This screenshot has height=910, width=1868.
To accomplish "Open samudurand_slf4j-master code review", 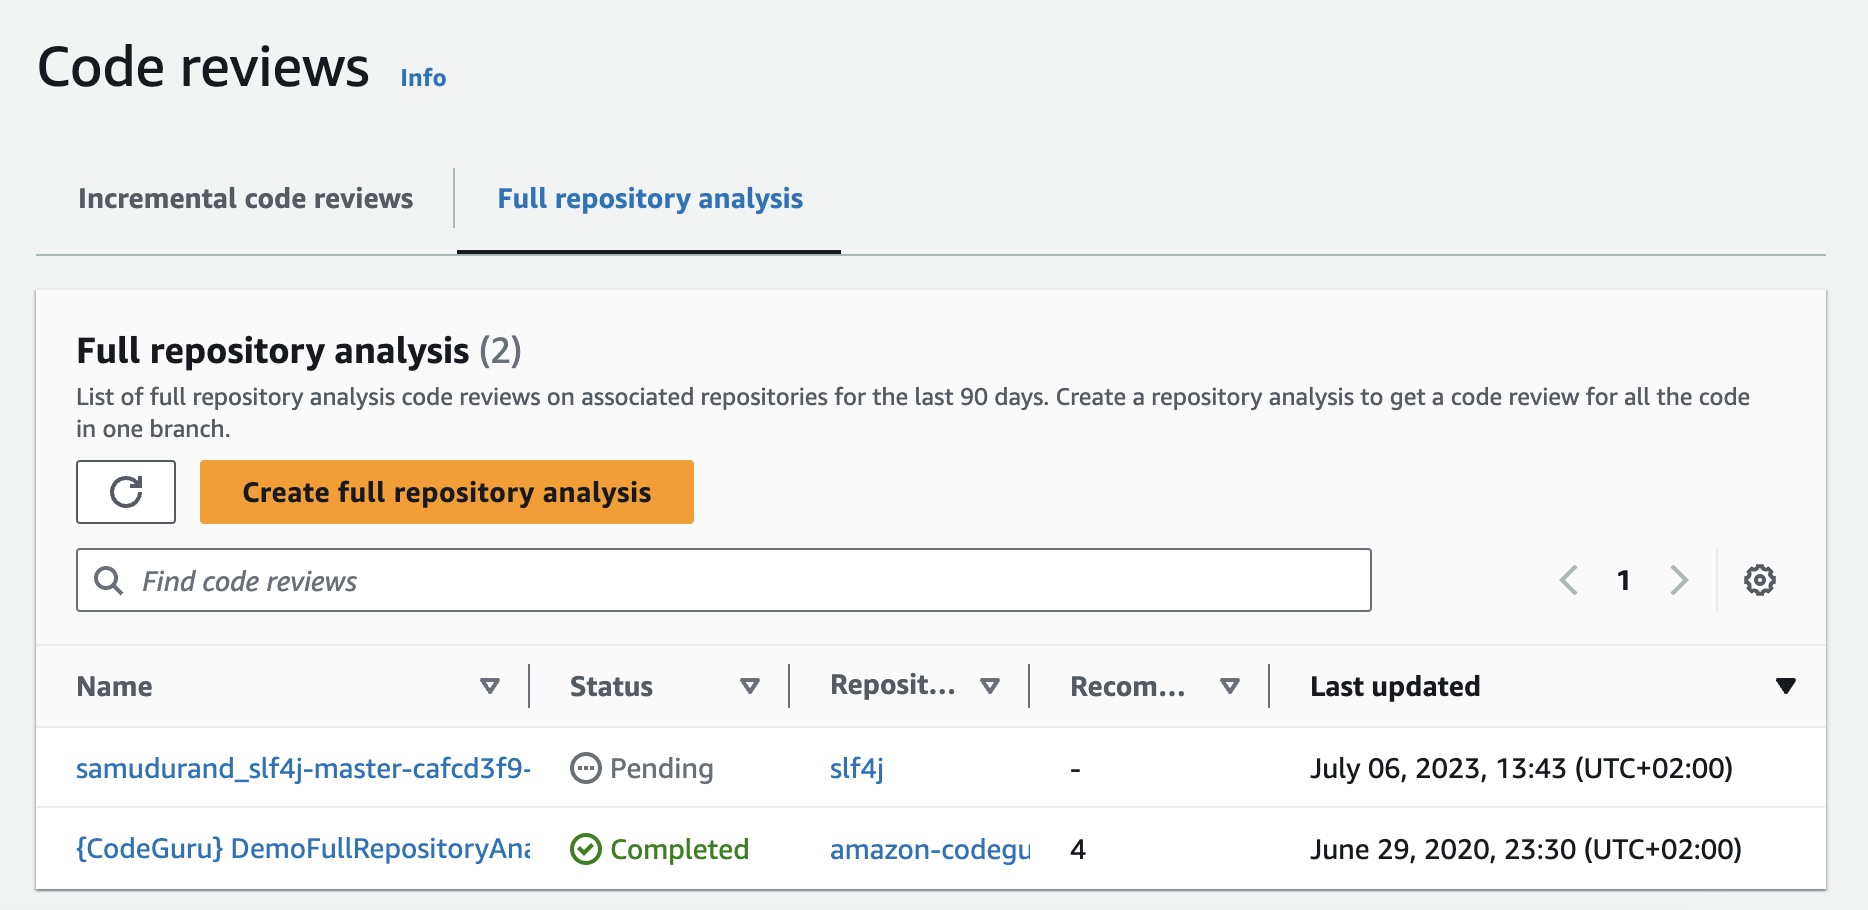I will coord(302,768).
